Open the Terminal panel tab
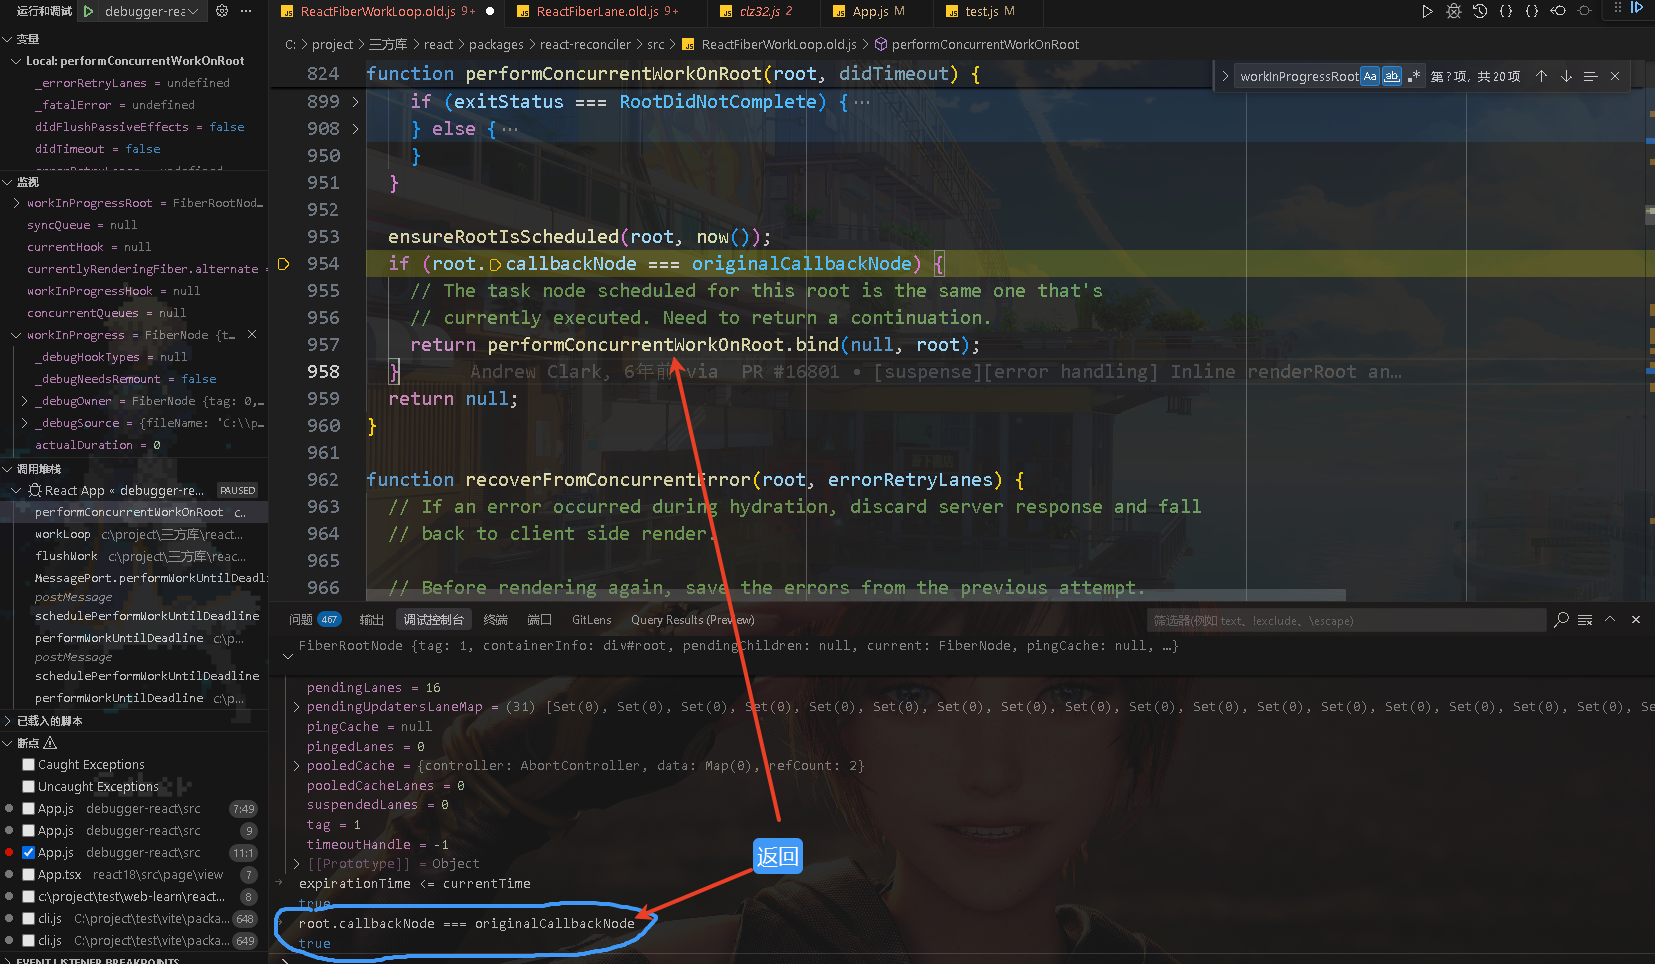The image size is (1655, 964). pyautogui.click(x=495, y=620)
